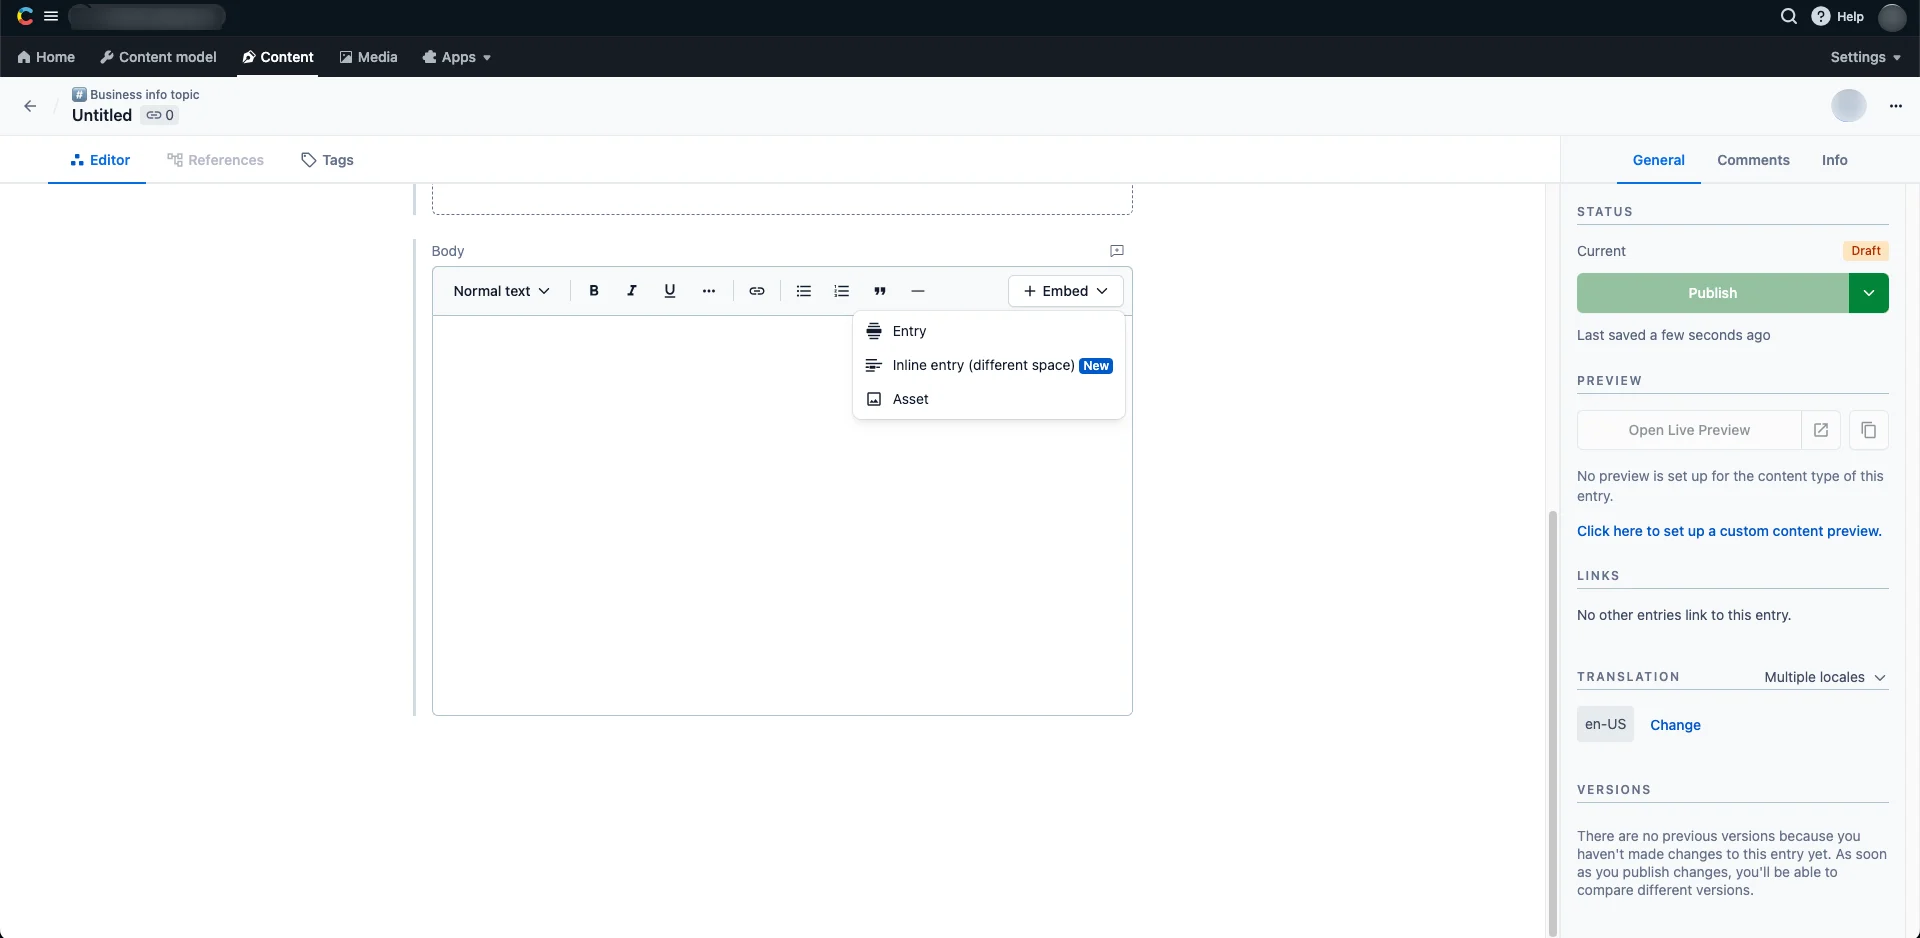Toggle italic formatting
This screenshot has width=1920, height=938.
632,291
